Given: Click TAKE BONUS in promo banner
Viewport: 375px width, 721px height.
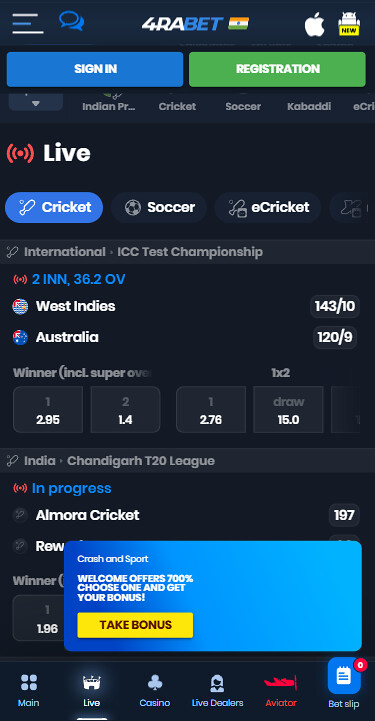Looking at the screenshot, I should coord(135,625).
